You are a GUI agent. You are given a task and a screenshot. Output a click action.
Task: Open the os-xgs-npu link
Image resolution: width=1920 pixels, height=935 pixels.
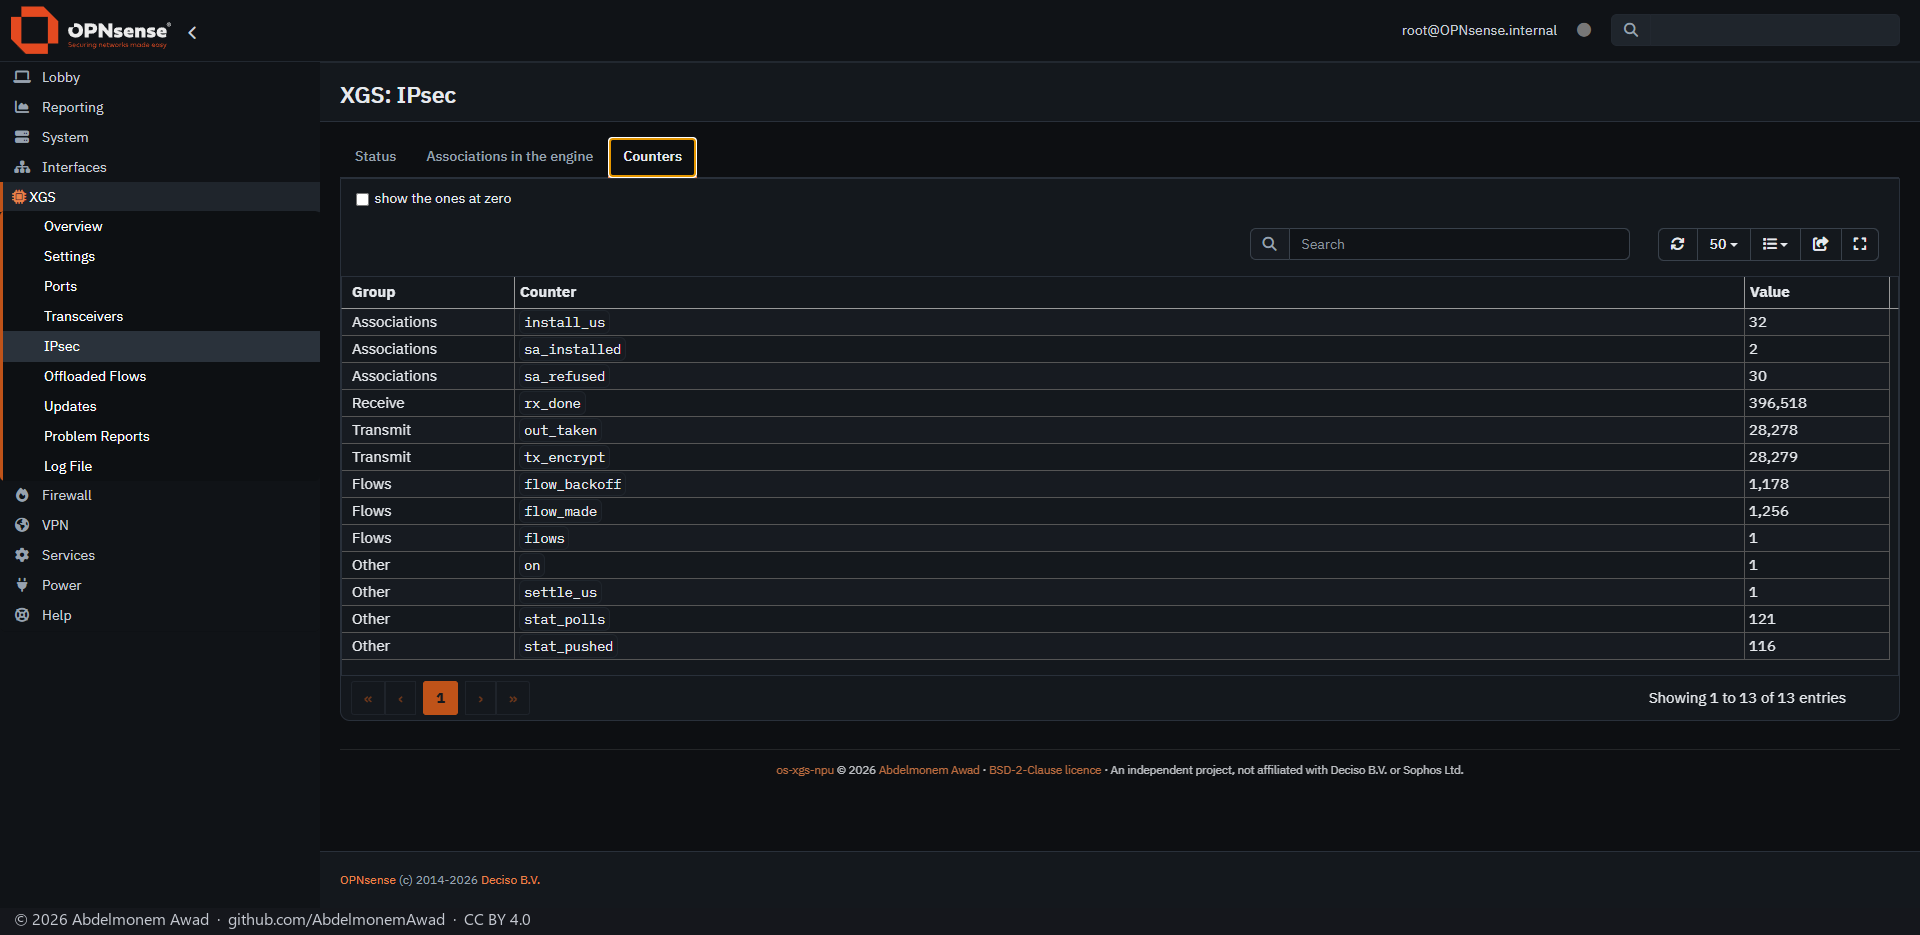click(x=805, y=770)
